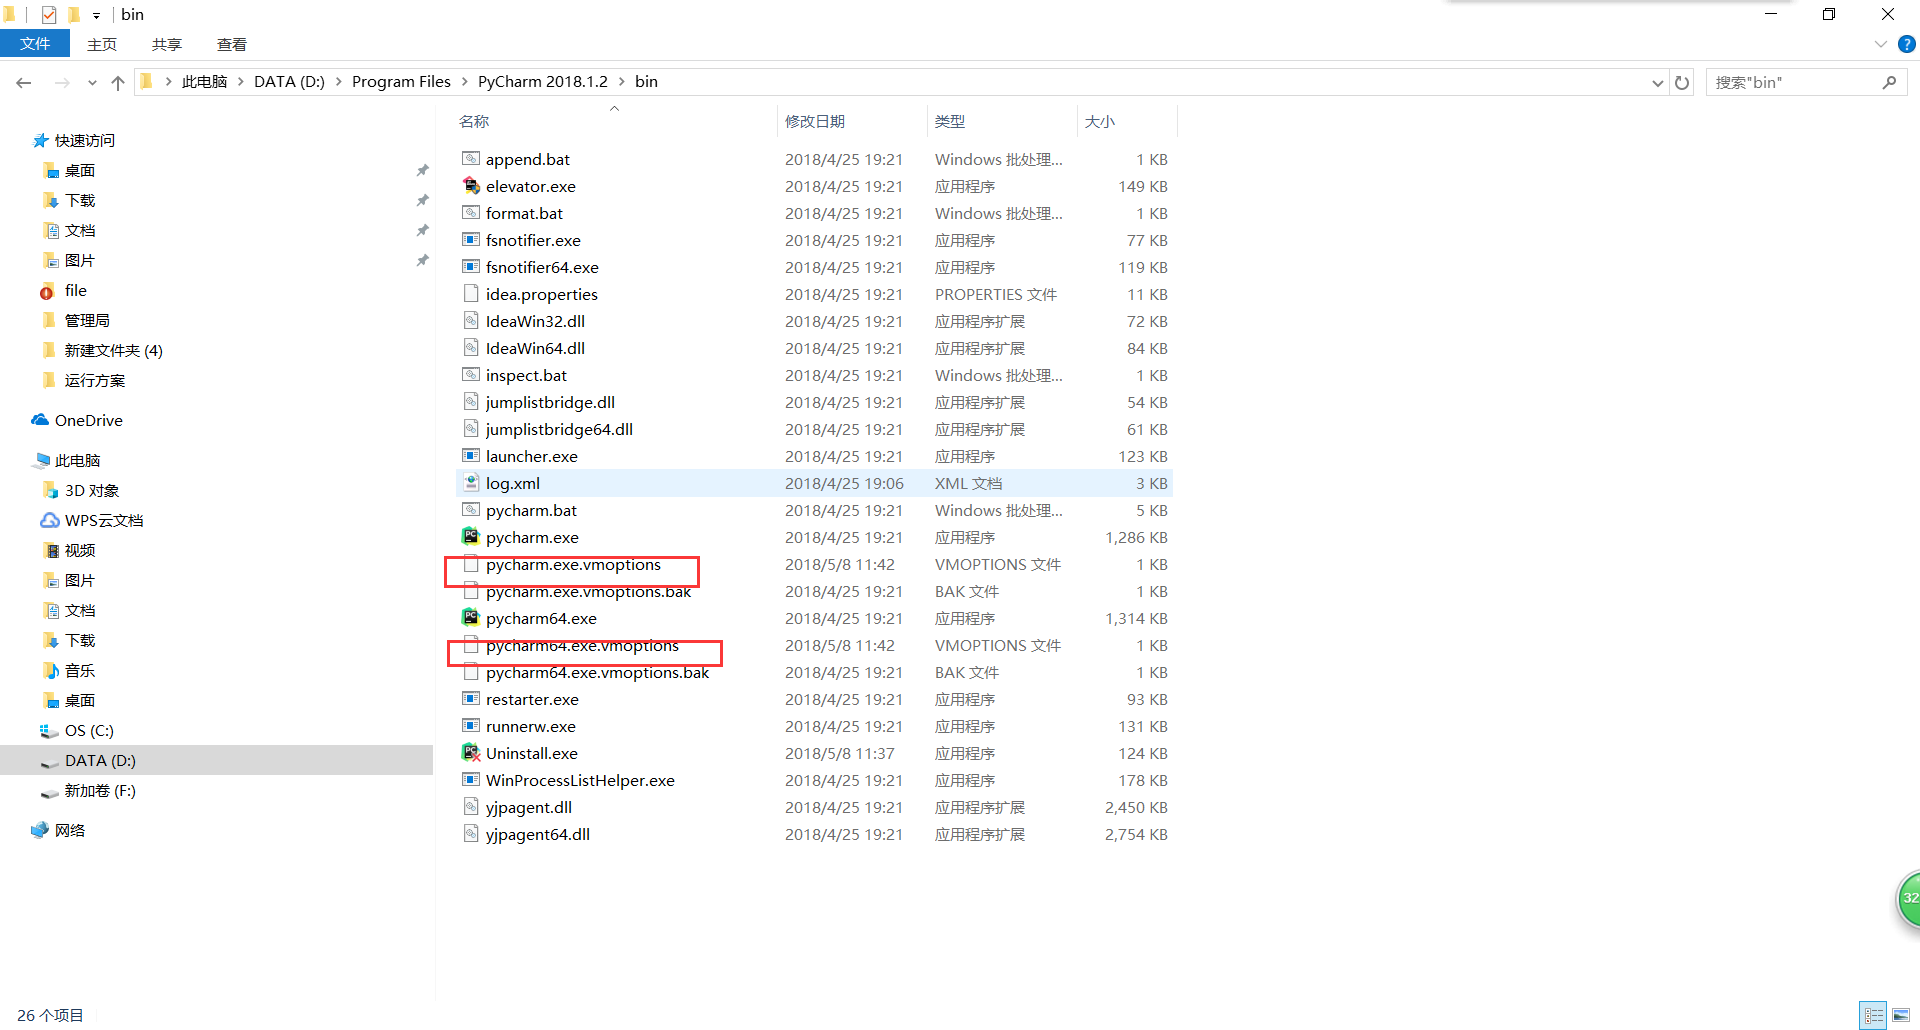The height and width of the screenshot is (1030, 1920).
Task: Click the properties quick access toolbar icon
Action: click(49, 14)
